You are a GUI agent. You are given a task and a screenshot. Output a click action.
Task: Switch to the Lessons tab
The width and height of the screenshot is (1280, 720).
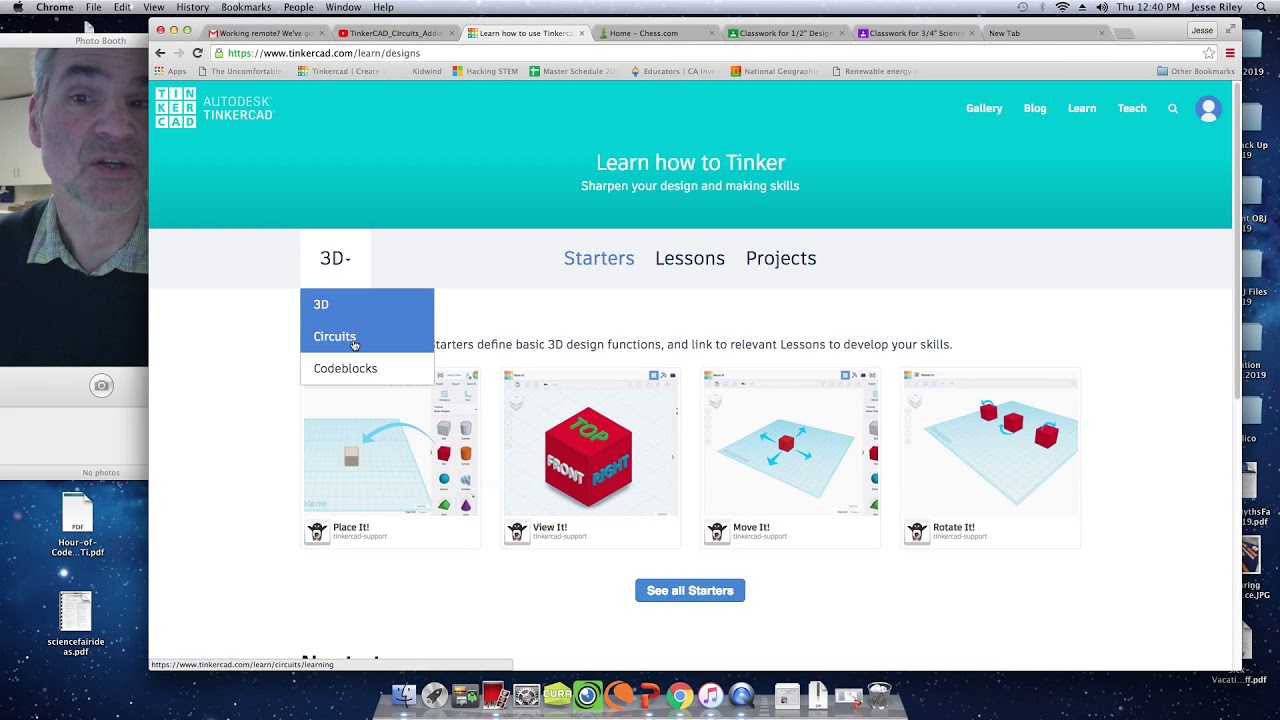(x=690, y=258)
